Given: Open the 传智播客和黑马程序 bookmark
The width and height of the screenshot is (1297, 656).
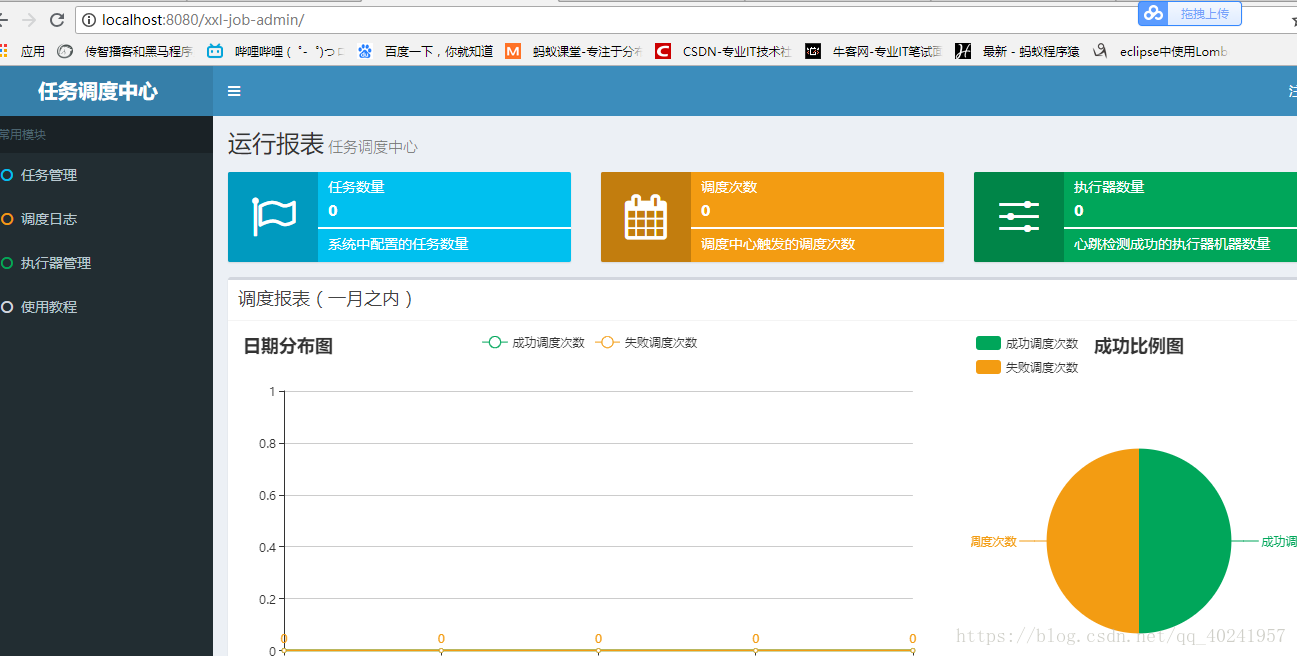Looking at the screenshot, I should click(x=125, y=51).
